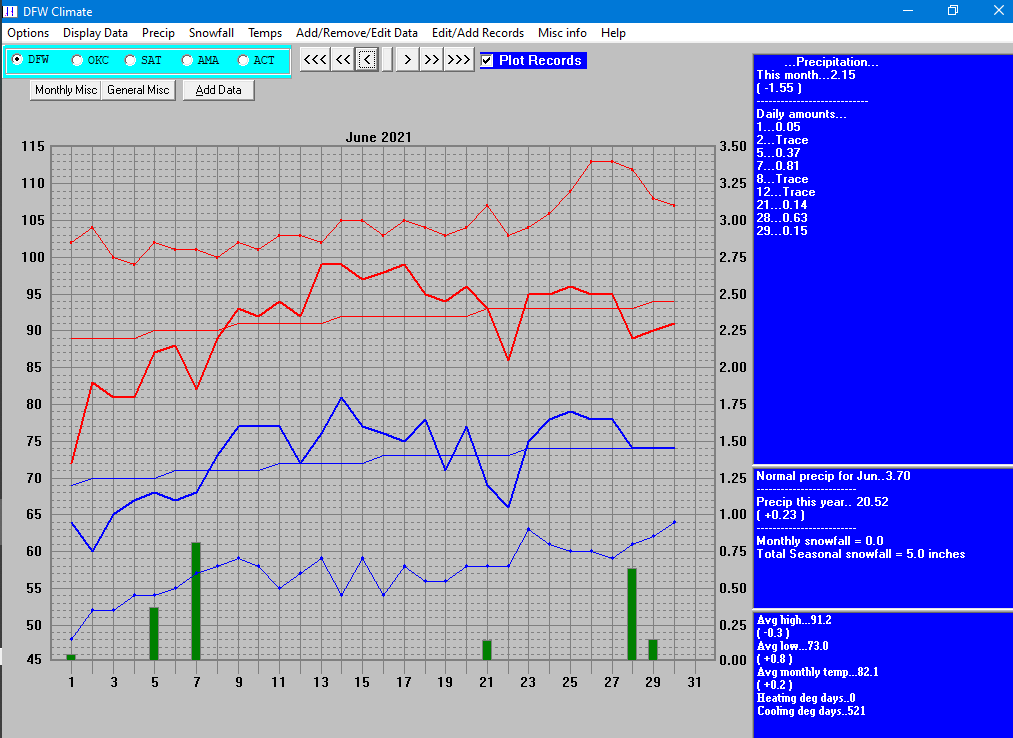
Task: Open the General Misc button
Action: 138,90
